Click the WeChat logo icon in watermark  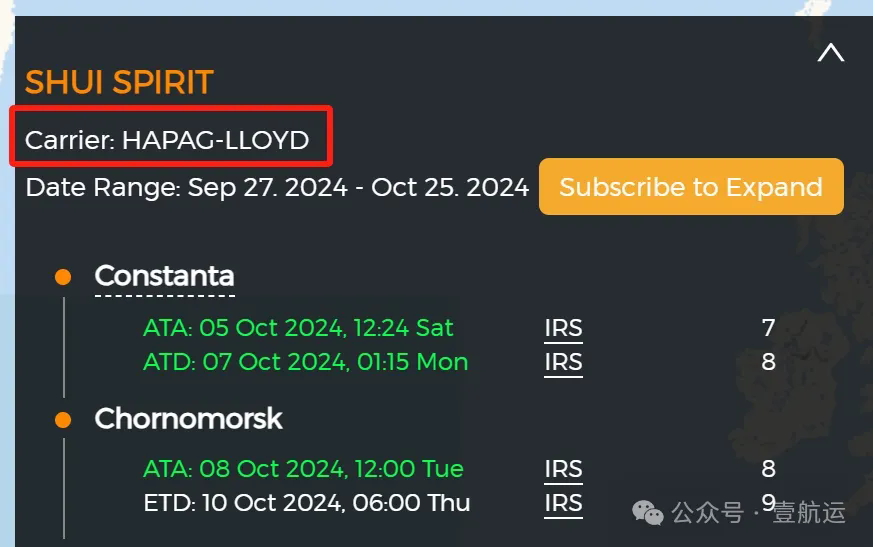[648, 512]
